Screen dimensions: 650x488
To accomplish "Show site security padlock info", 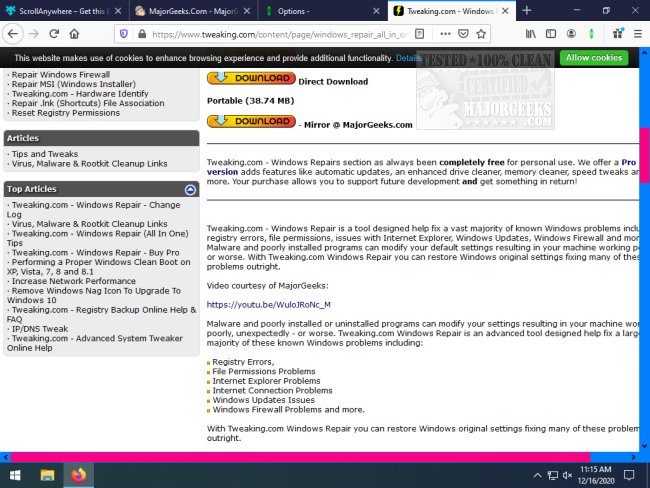I will coord(142,34).
